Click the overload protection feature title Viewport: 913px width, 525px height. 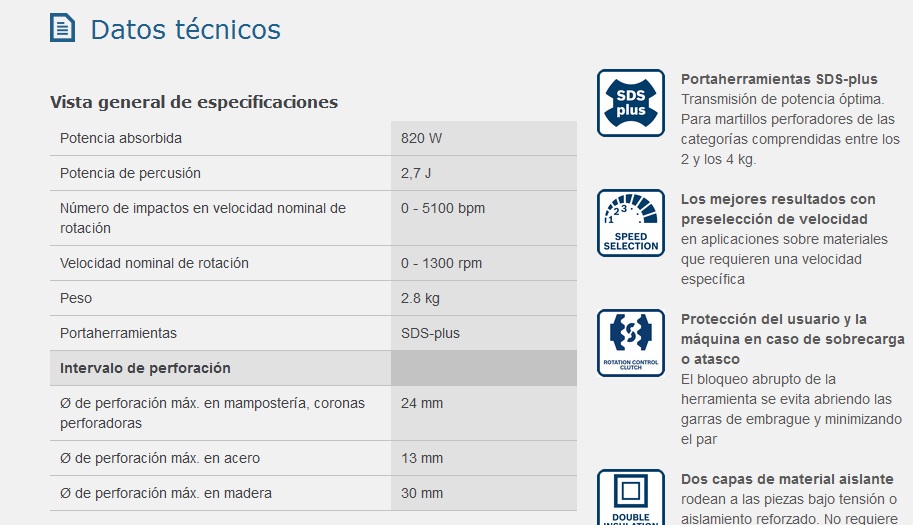[x=792, y=338]
